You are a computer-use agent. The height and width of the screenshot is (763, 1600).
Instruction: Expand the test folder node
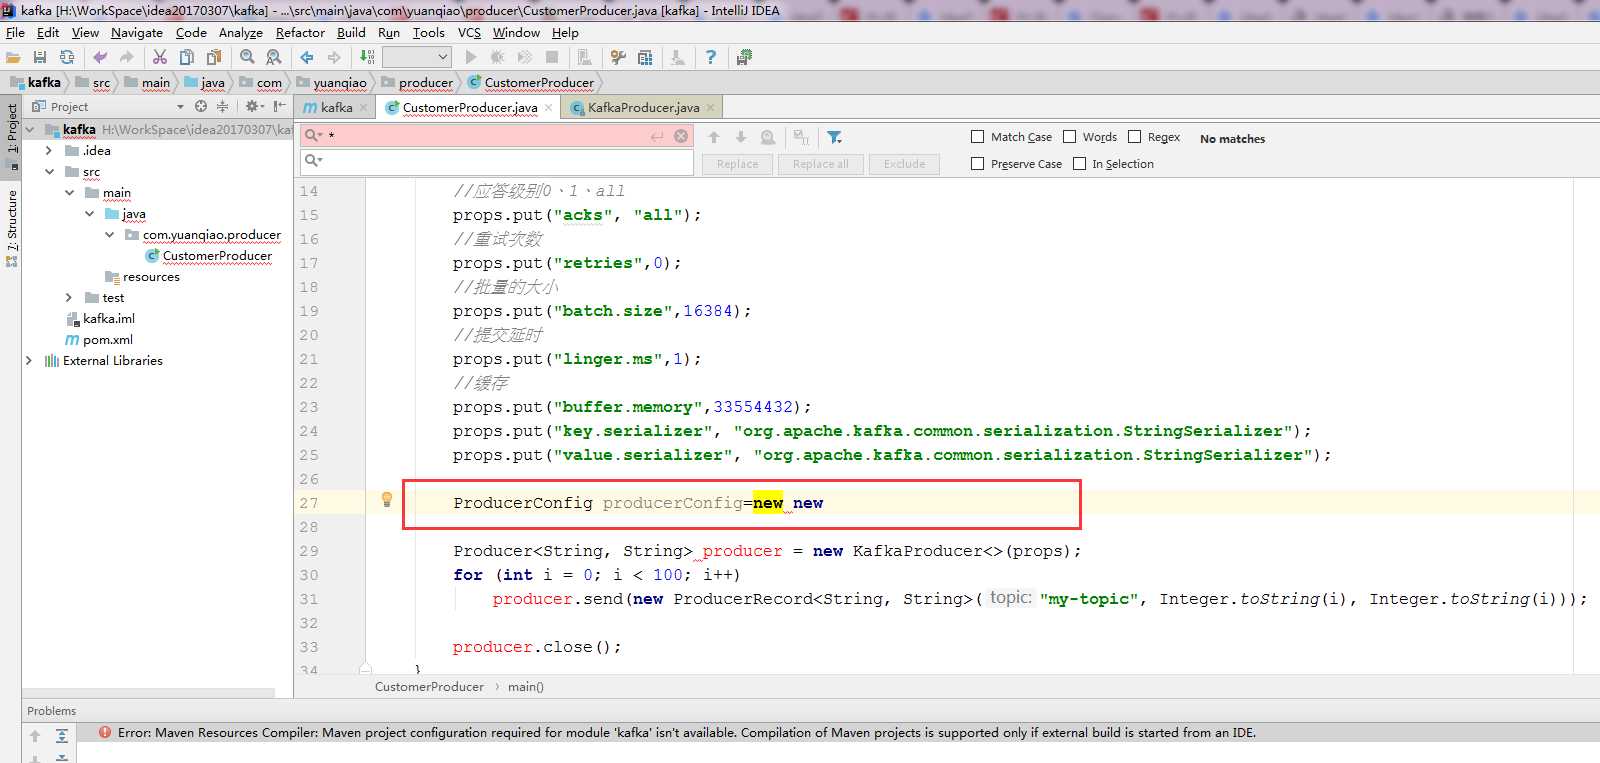point(69,298)
